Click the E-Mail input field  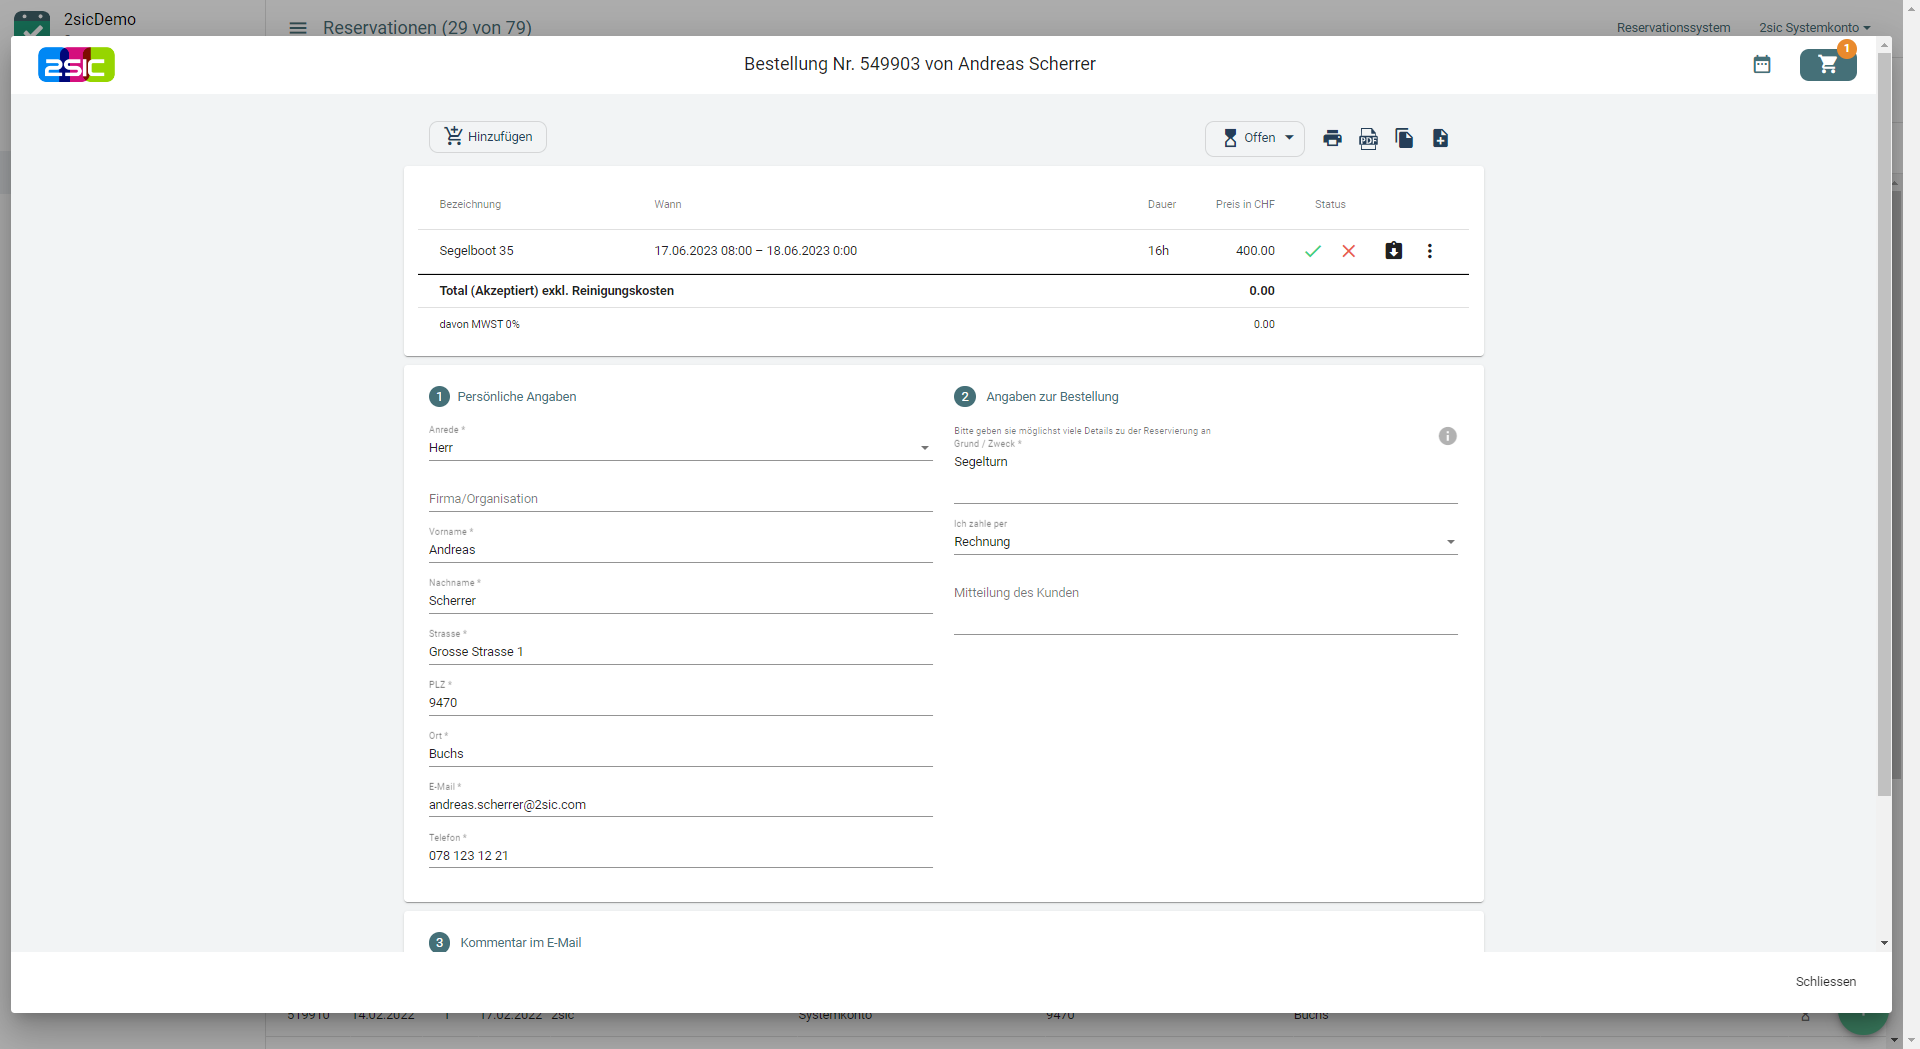coord(680,805)
